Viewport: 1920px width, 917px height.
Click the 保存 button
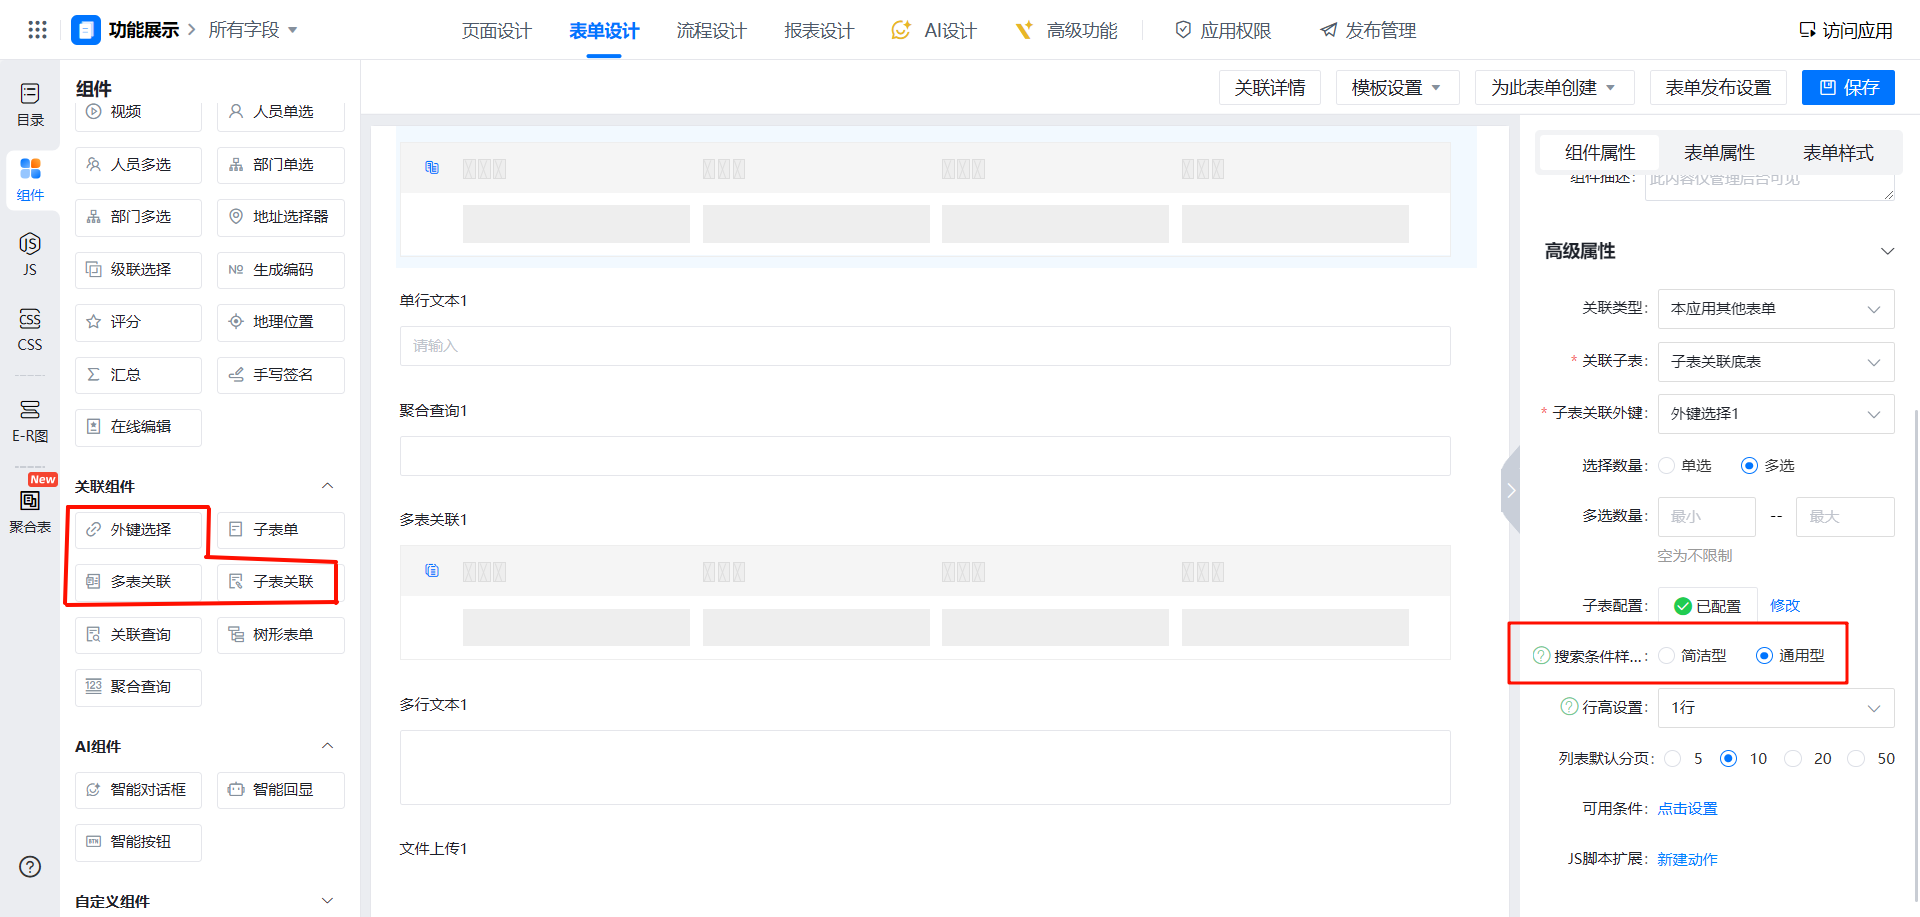coord(1848,88)
